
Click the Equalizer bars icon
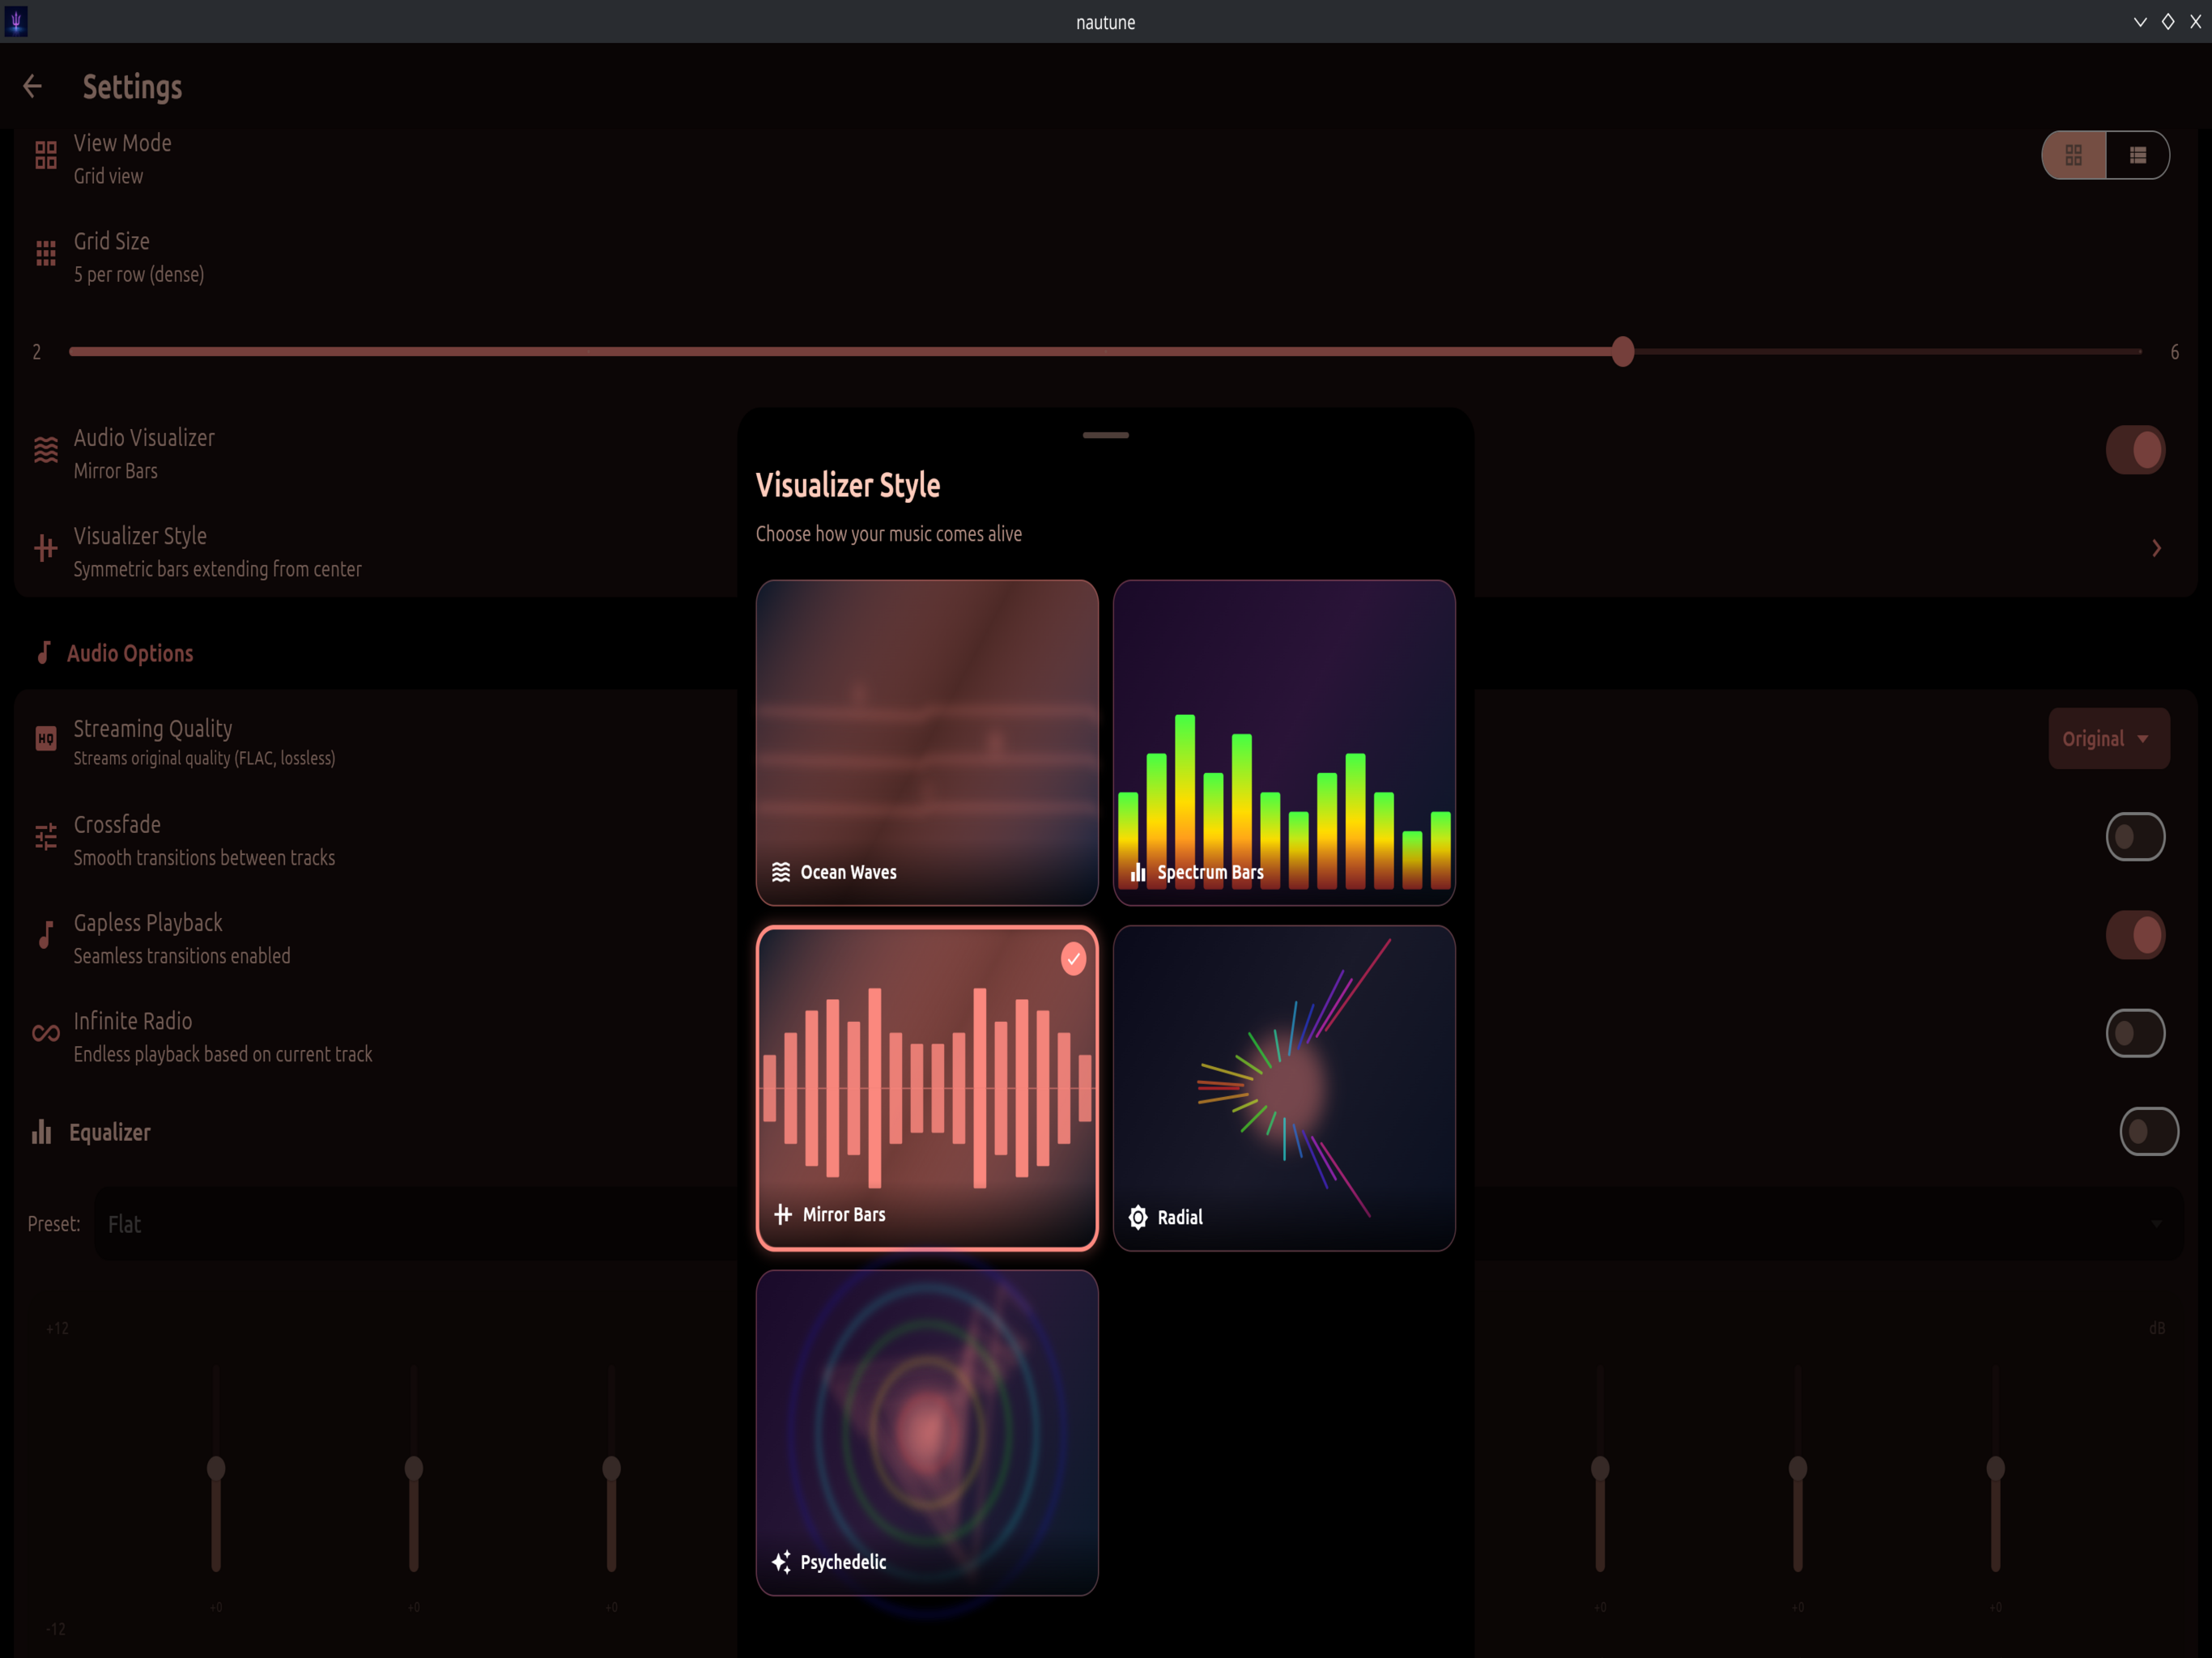click(42, 1132)
